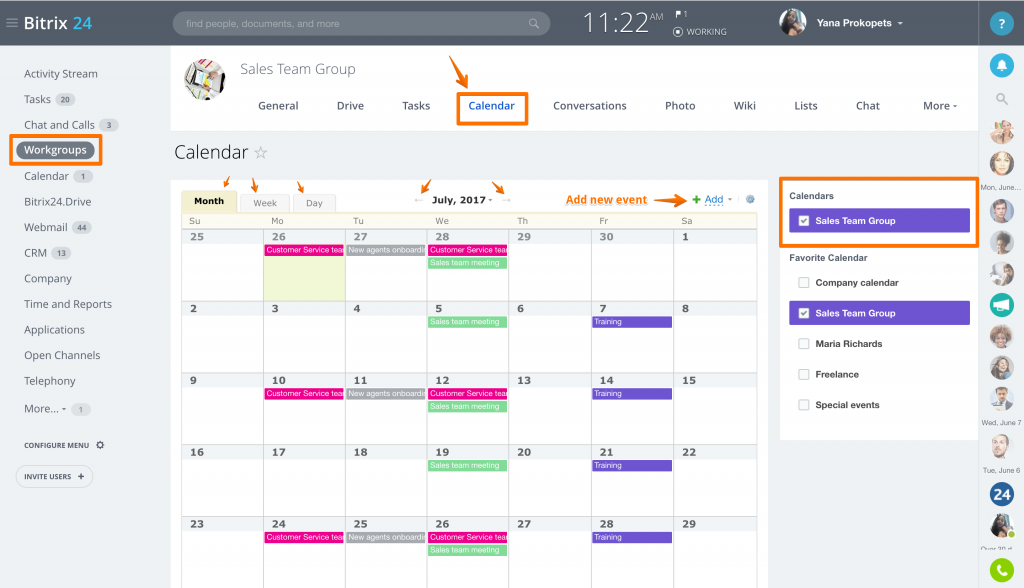Screen dimensions: 1024x588
Task: Open the Conversations tab
Action: tap(590, 106)
